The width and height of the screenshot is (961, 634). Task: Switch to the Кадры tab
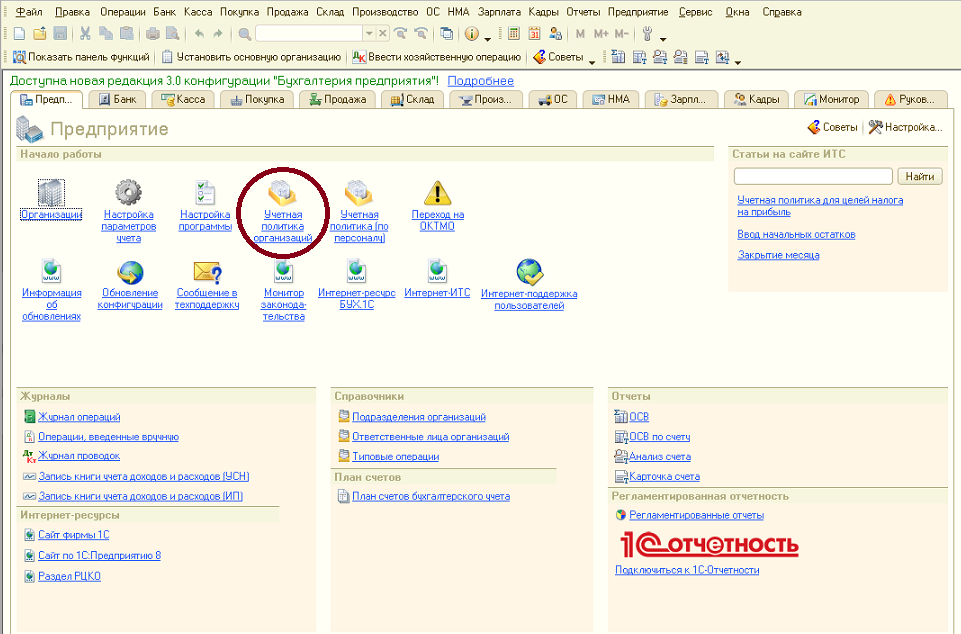coord(756,99)
